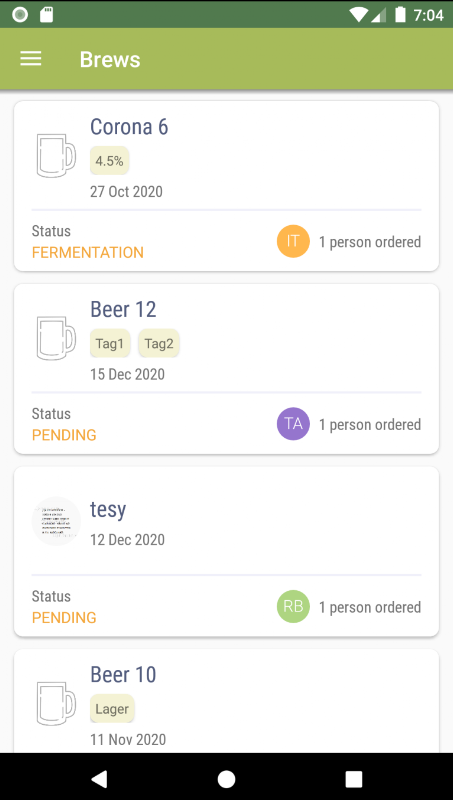Select the Tag1 chip on Beer 12
The height and width of the screenshot is (800, 453).
110,343
